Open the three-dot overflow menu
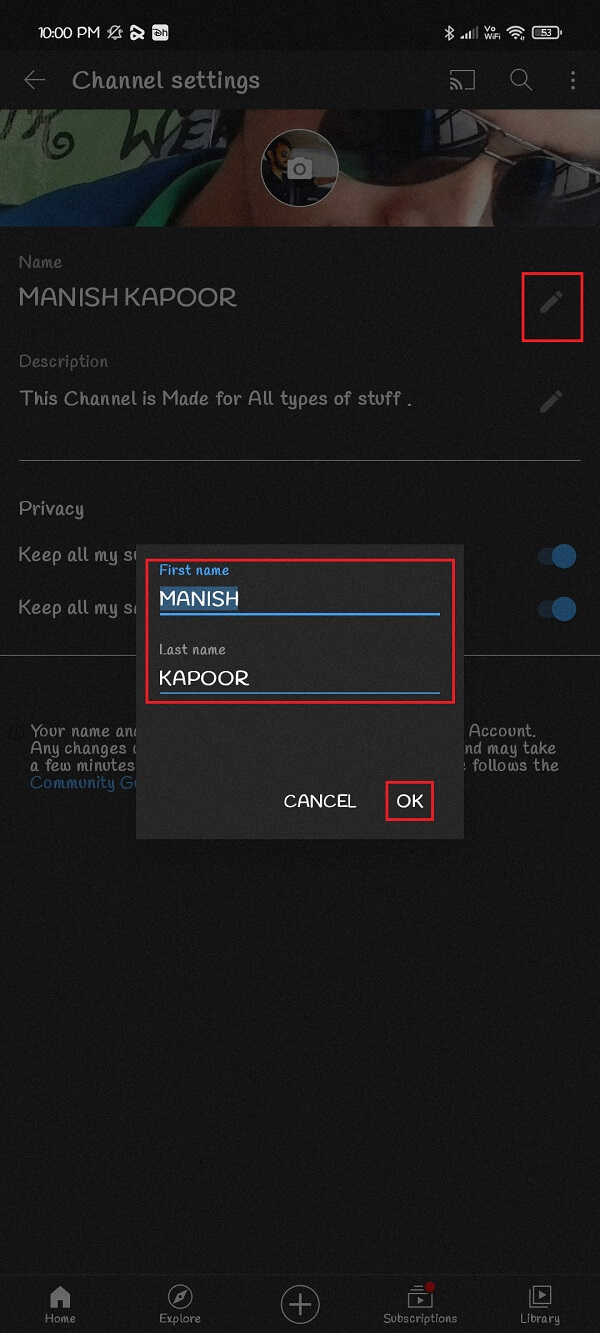This screenshot has width=600, height=1333. point(573,80)
